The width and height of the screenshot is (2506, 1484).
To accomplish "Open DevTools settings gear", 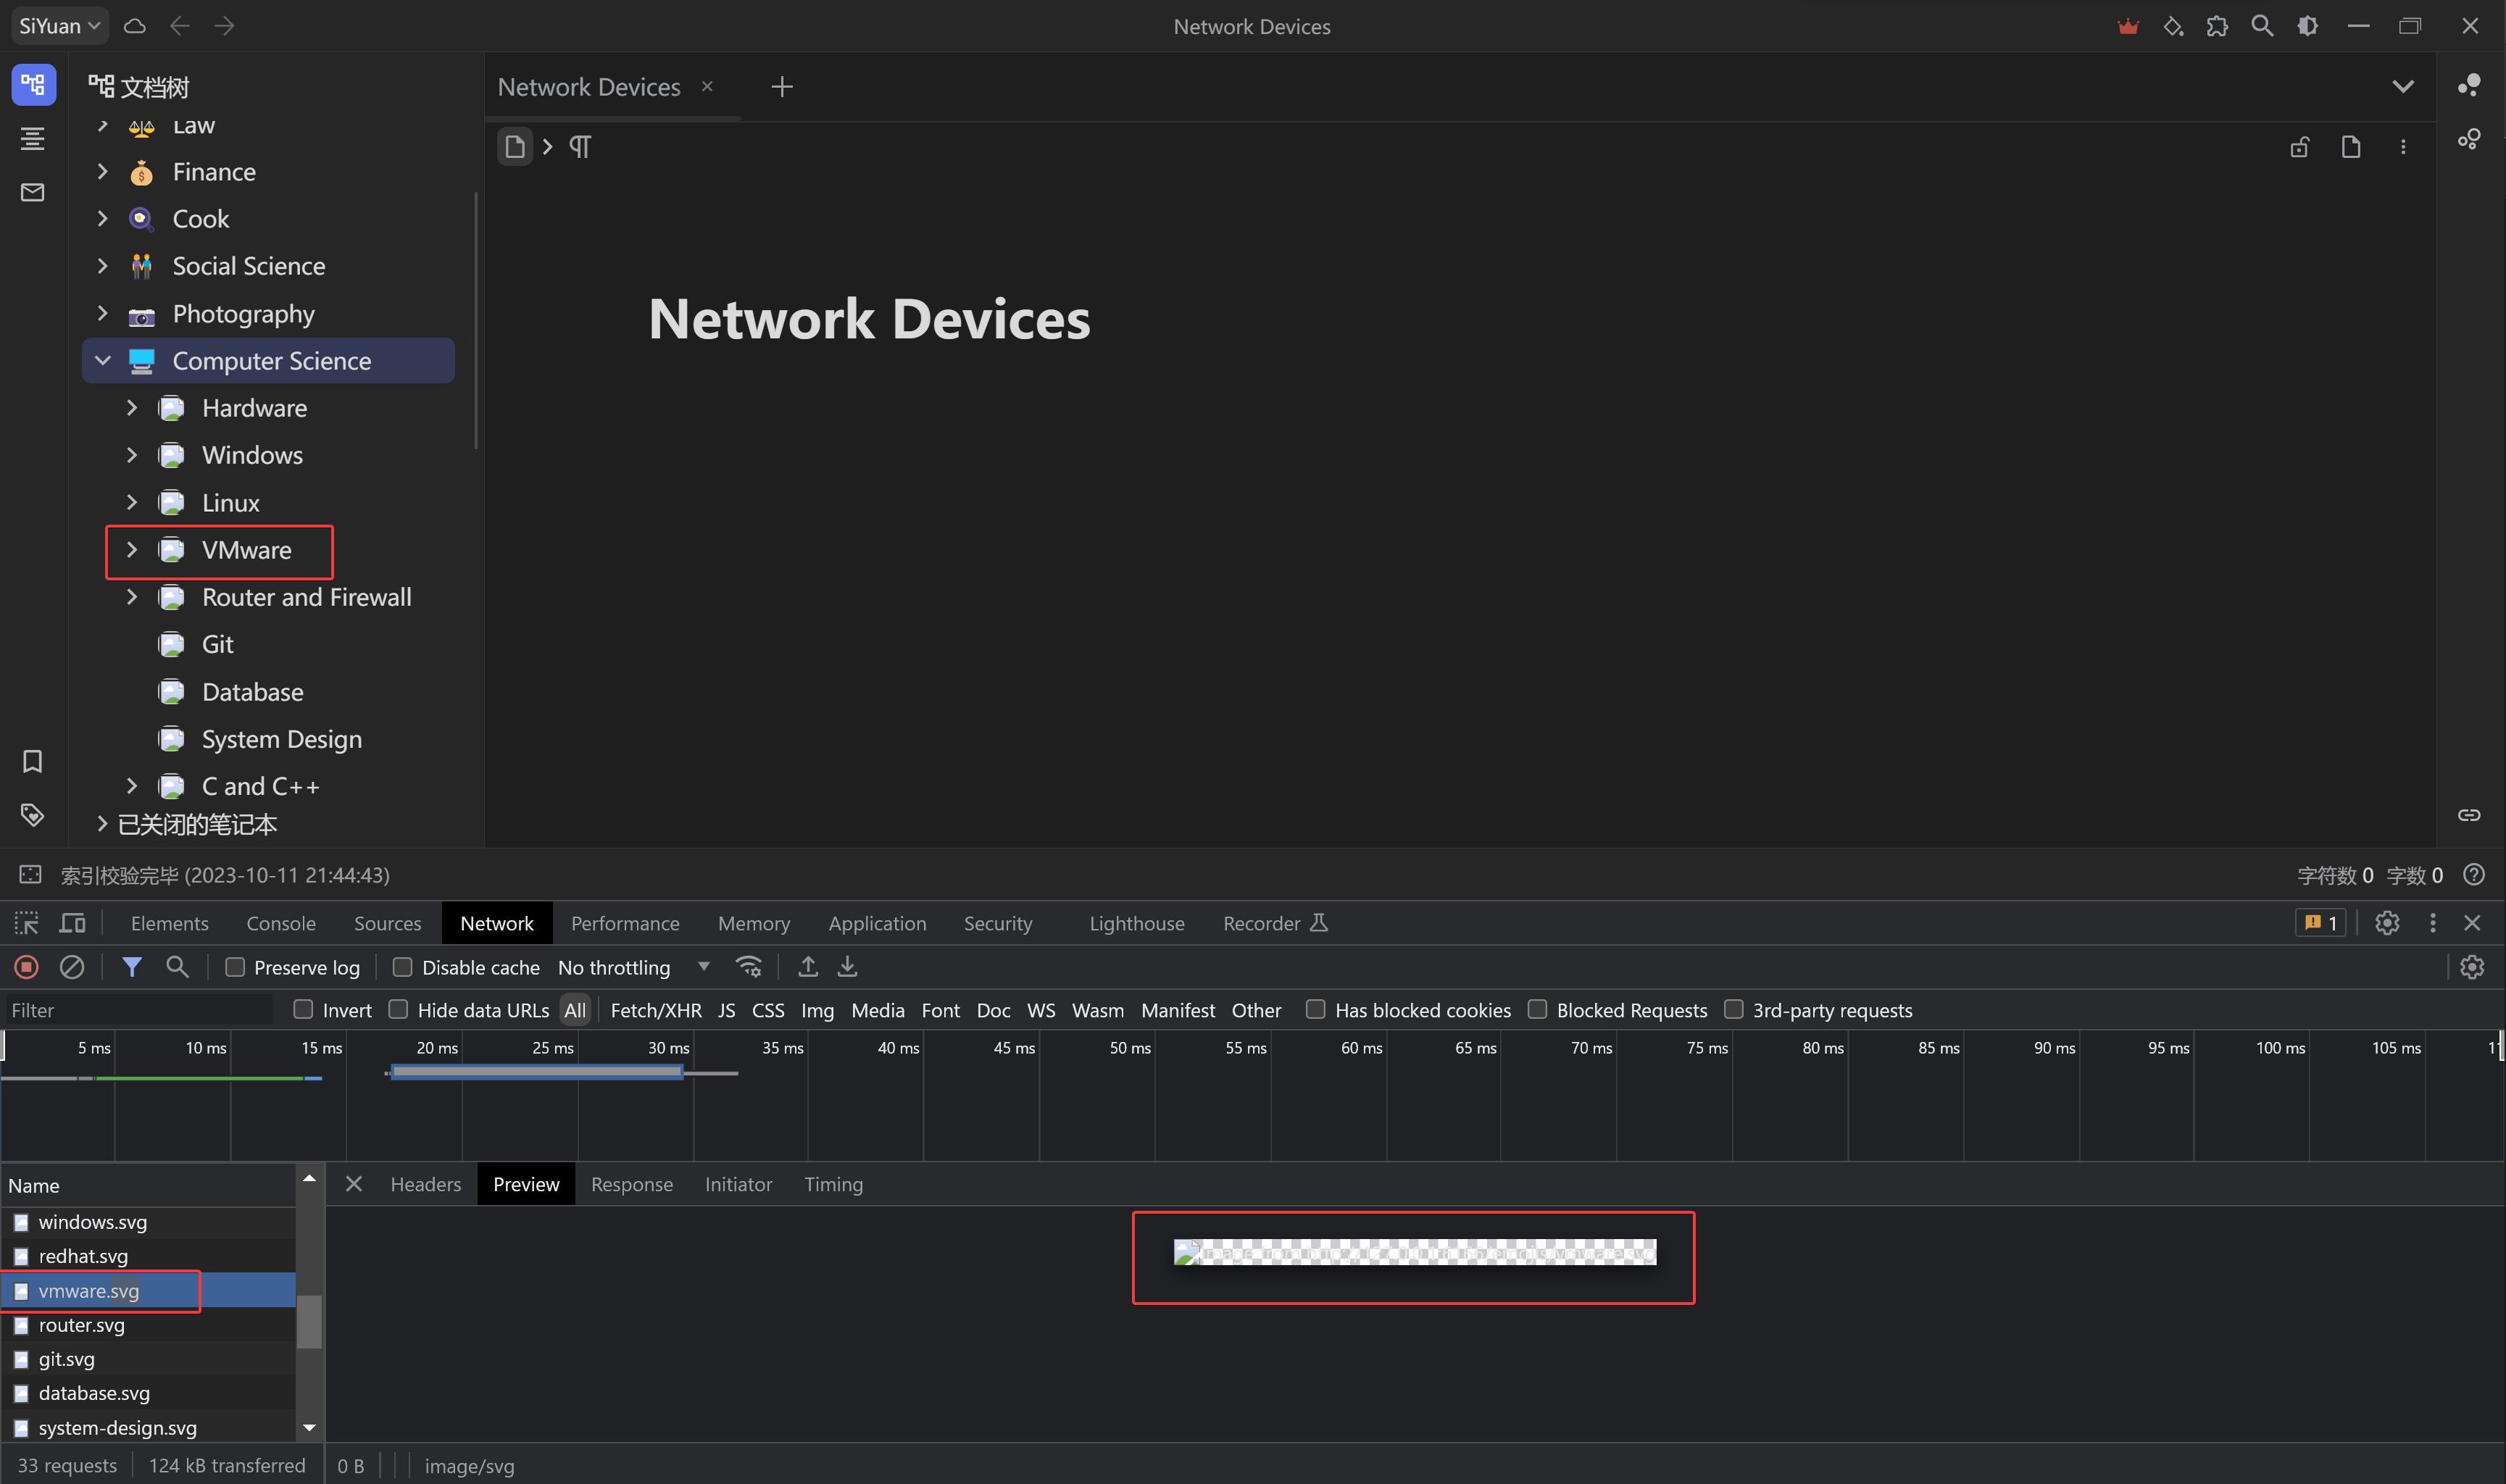I will 2387,923.
